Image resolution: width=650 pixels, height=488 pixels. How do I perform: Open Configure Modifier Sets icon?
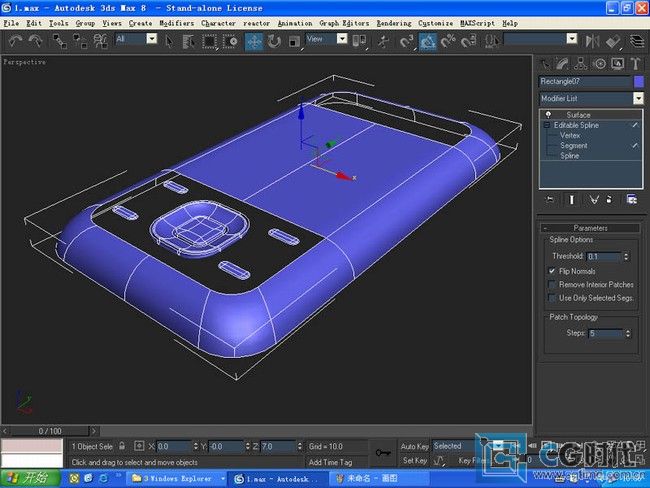[x=632, y=200]
